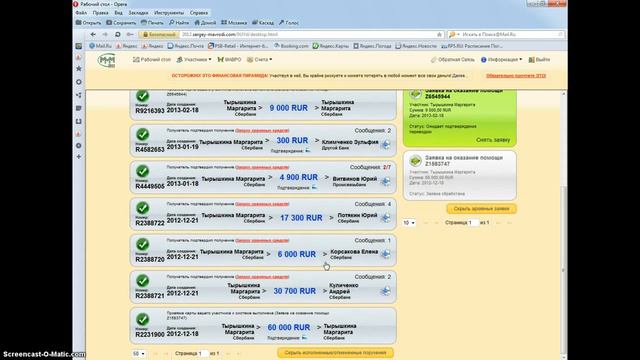This screenshot has width=640, height=360.
Task: Click the star icon in Opera sidebar
Action: pyautogui.click(x=79, y=69)
